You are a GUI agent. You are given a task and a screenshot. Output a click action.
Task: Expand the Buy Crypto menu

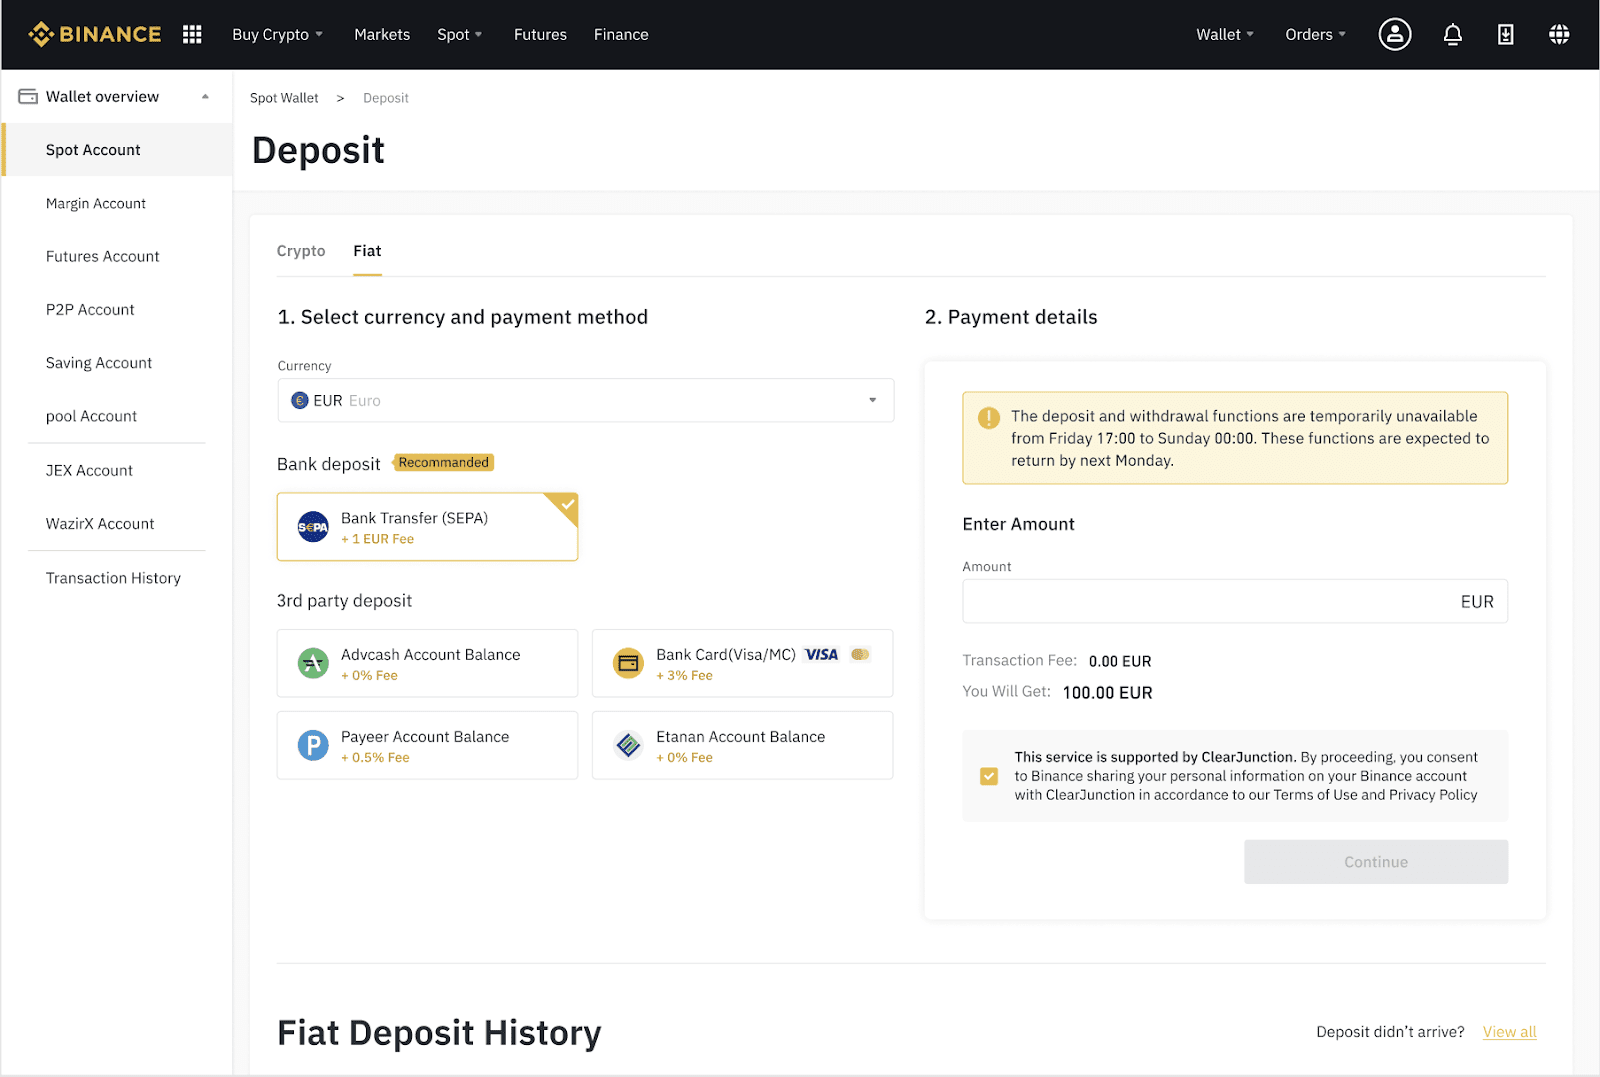click(x=277, y=34)
